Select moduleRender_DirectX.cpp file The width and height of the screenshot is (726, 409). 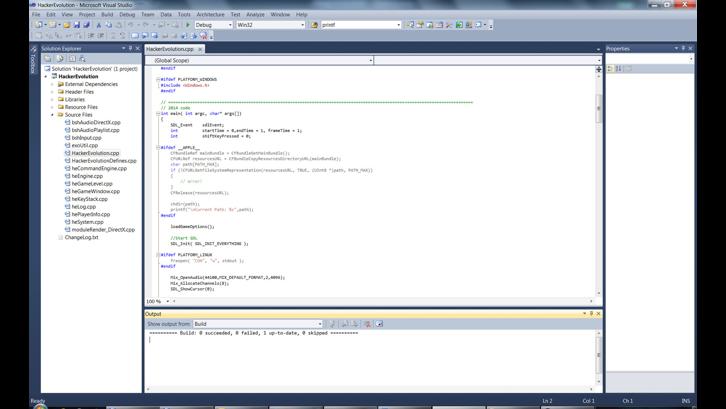(103, 230)
